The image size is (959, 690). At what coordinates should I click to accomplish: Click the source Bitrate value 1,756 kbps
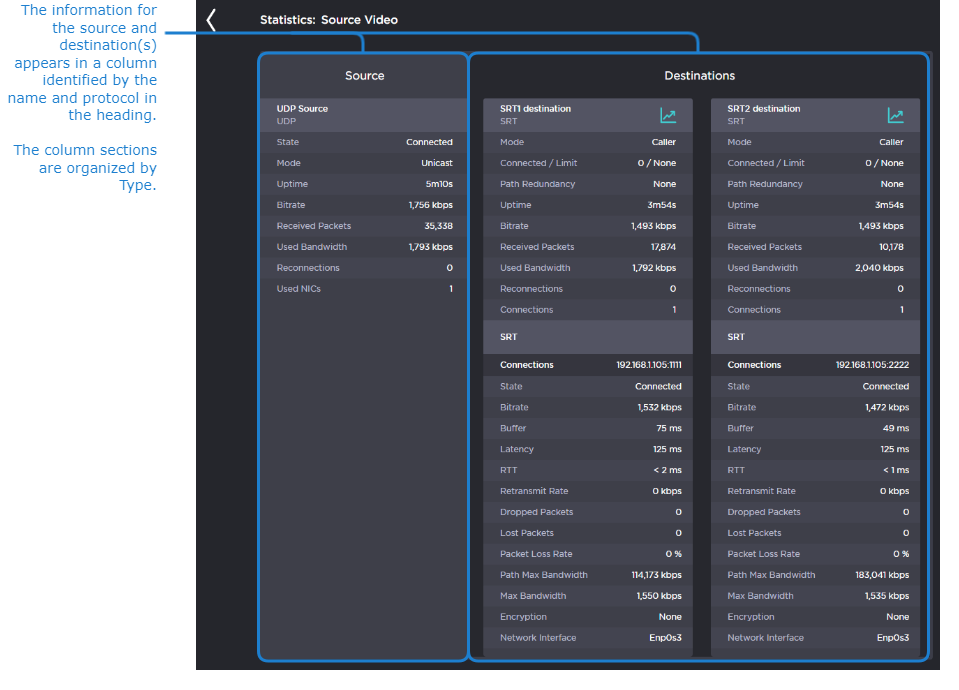(x=430, y=205)
